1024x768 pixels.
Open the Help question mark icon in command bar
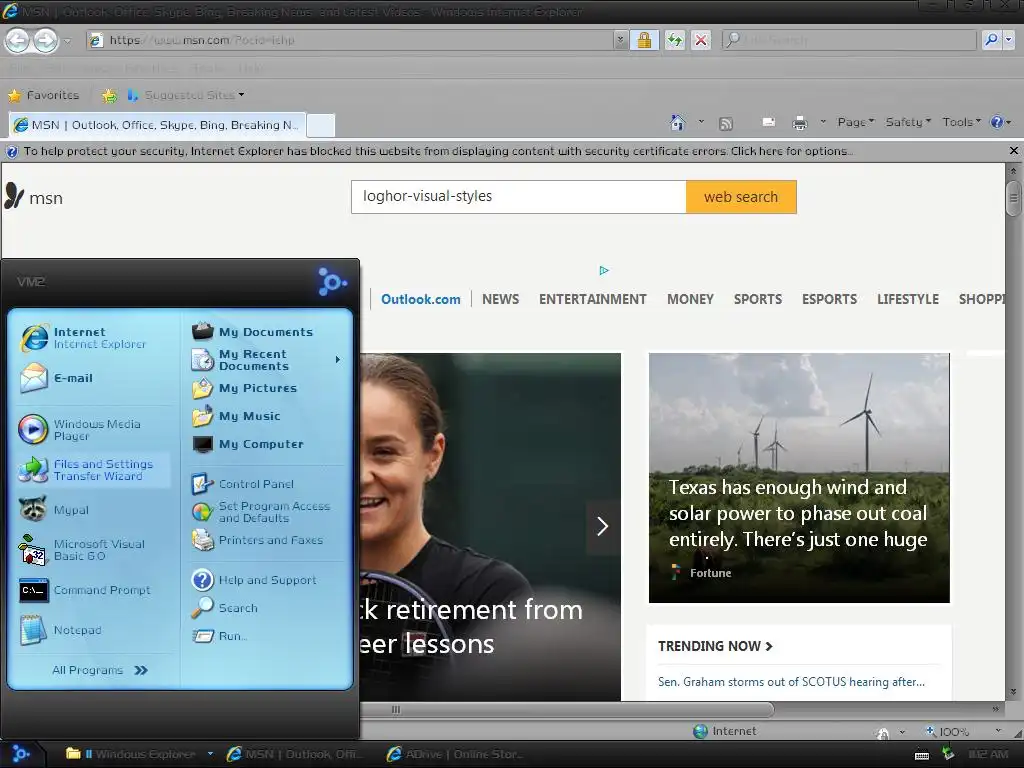coord(997,122)
